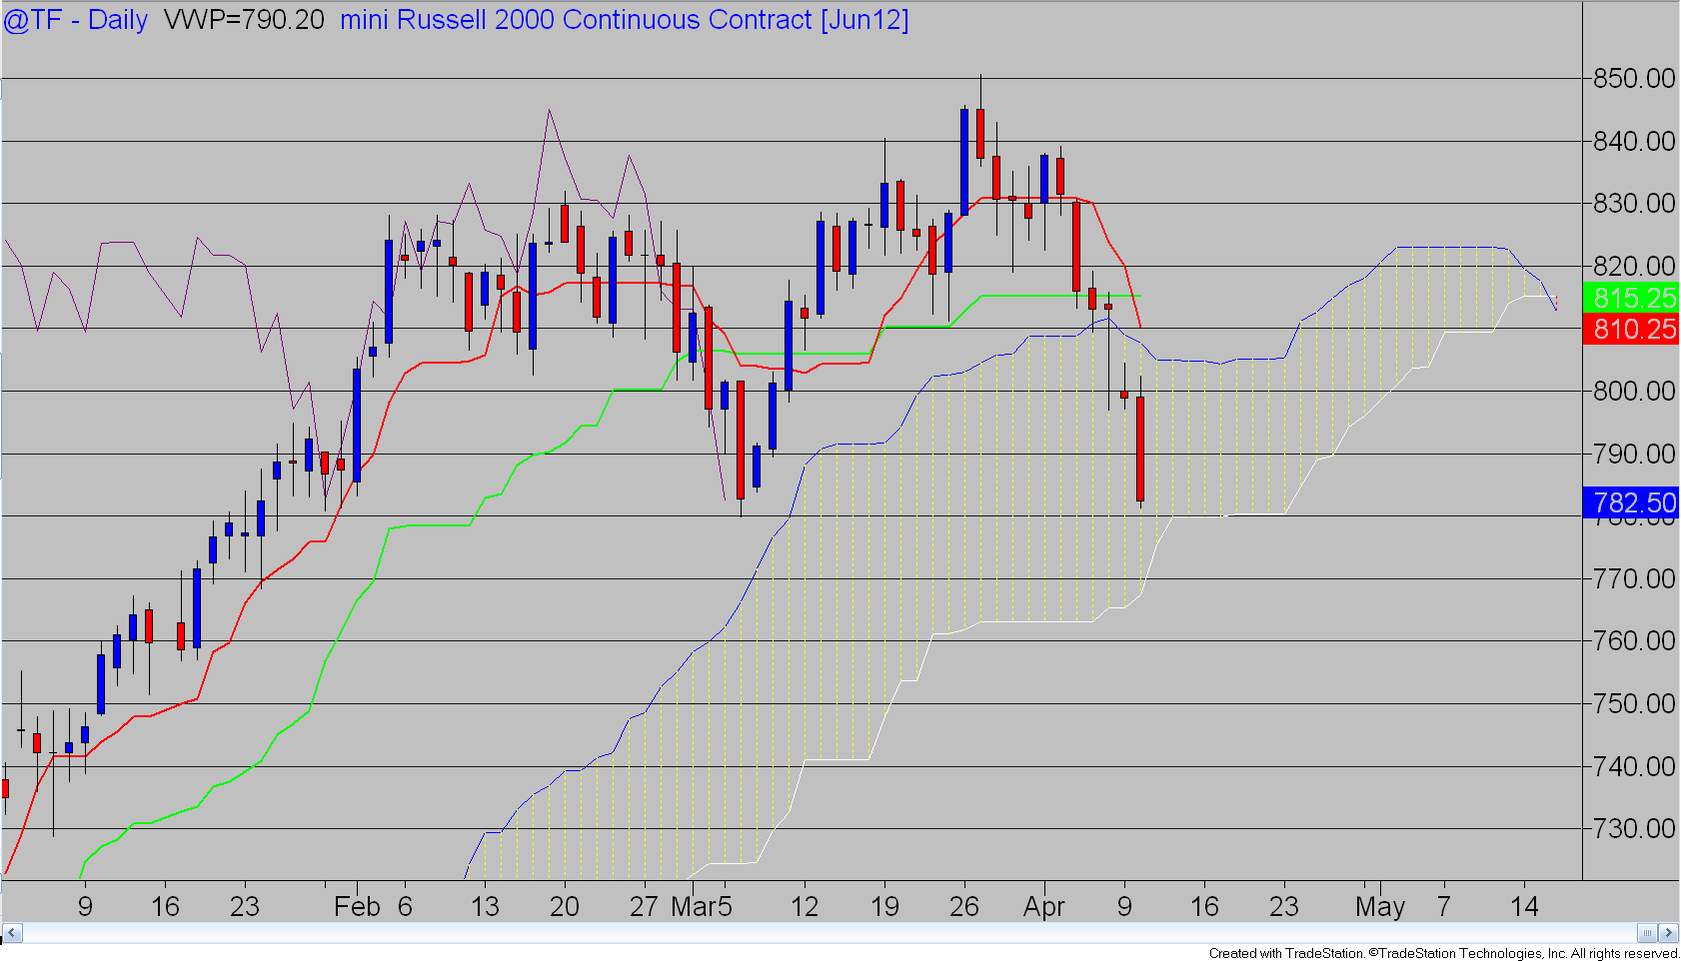The height and width of the screenshot is (961, 1681).
Task: Click the May date axis label
Action: (x=1380, y=907)
